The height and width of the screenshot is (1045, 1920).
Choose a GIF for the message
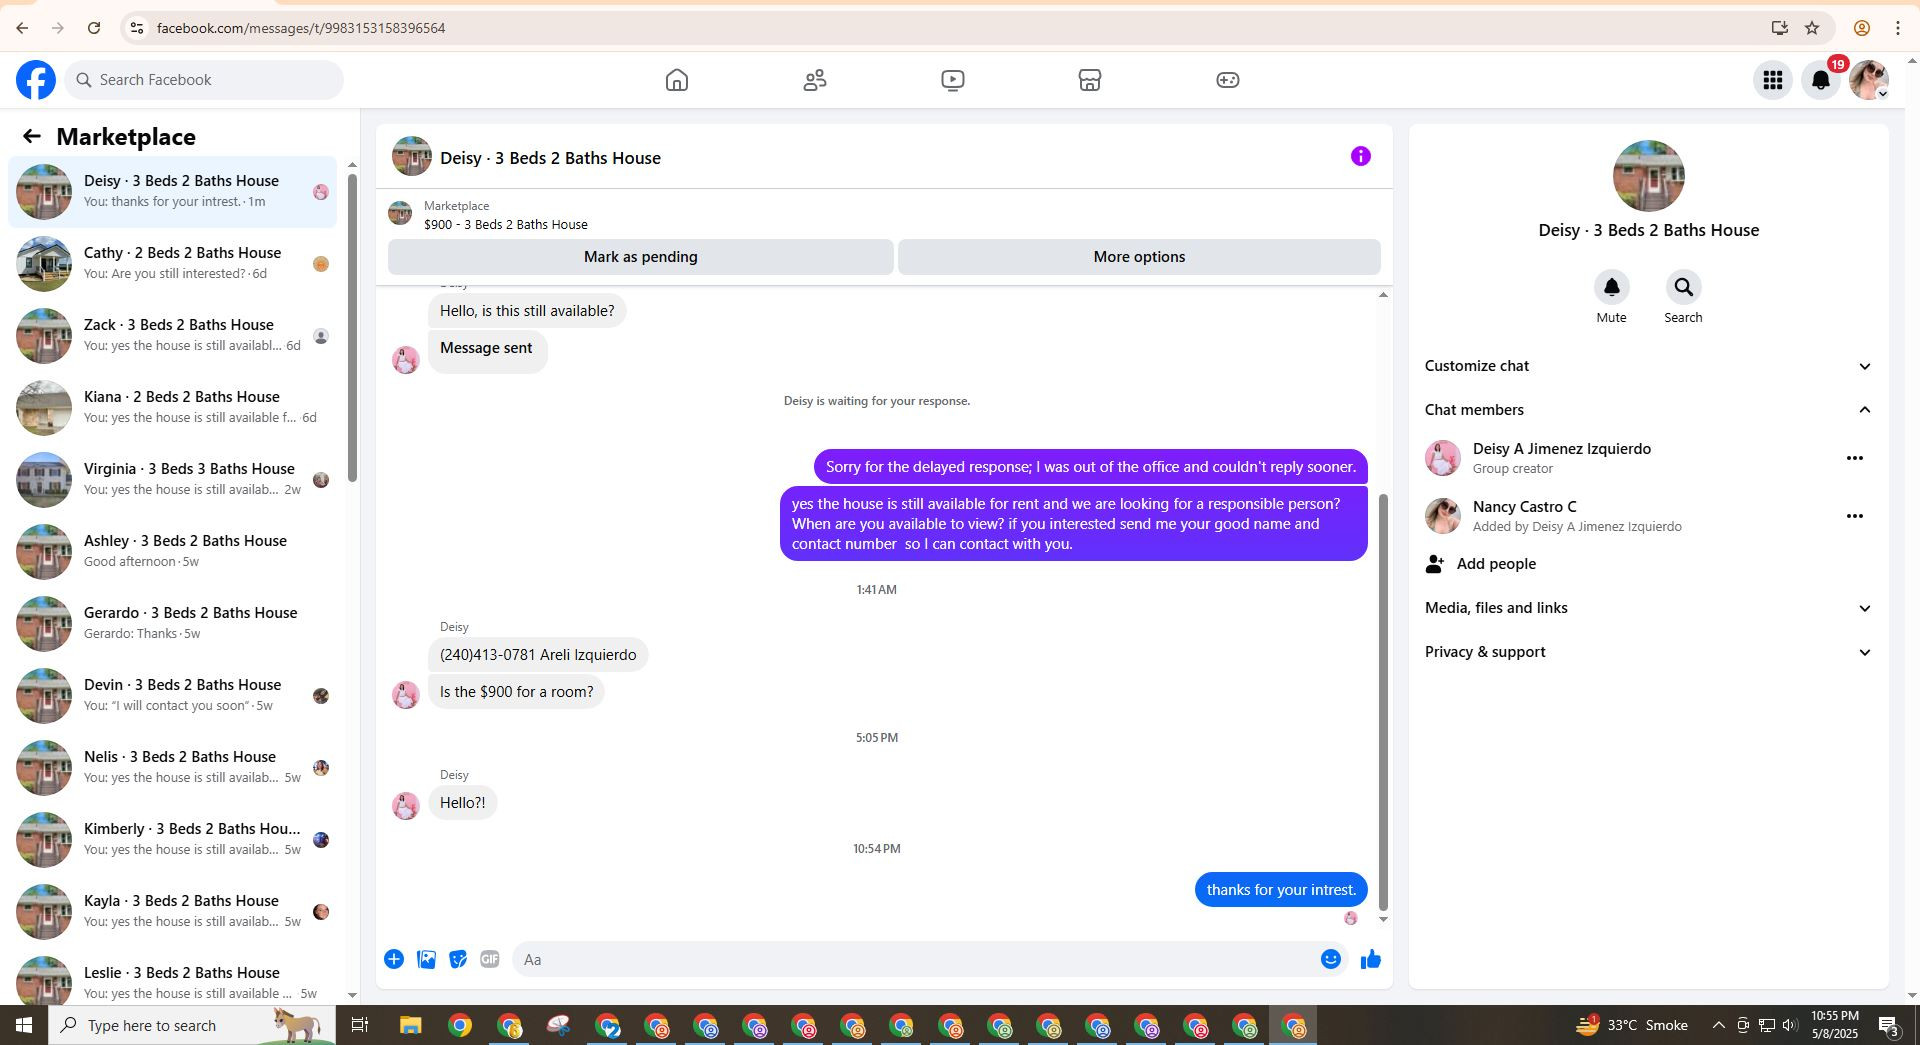pos(490,960)
